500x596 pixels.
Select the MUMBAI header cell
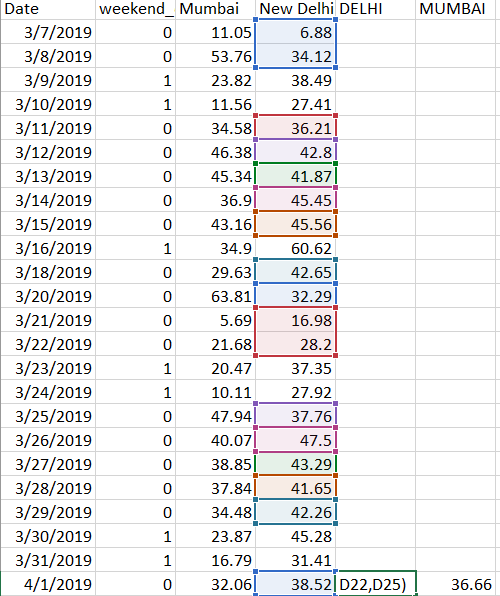(x=456, y=9)
